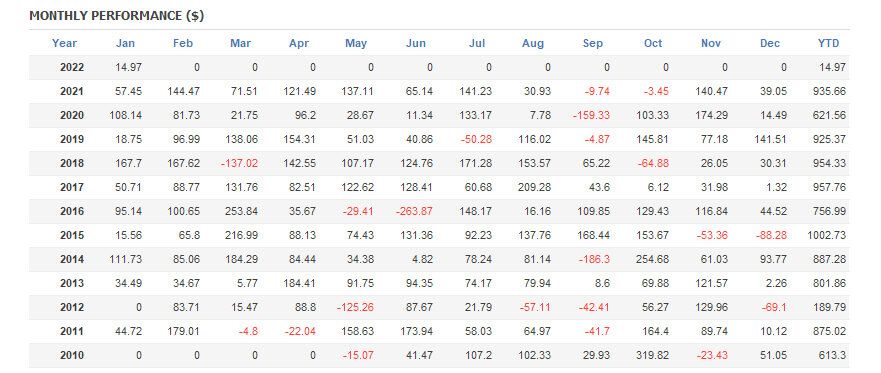Select the 613.3 YTD value for 2010
The height and width of the screenshot is (373, 881).
pos(833,356)
